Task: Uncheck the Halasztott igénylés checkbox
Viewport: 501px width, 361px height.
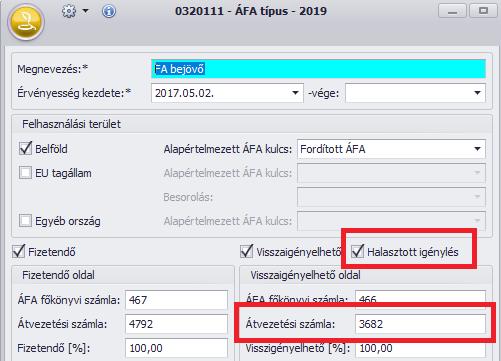Action: tap(357, 251)
